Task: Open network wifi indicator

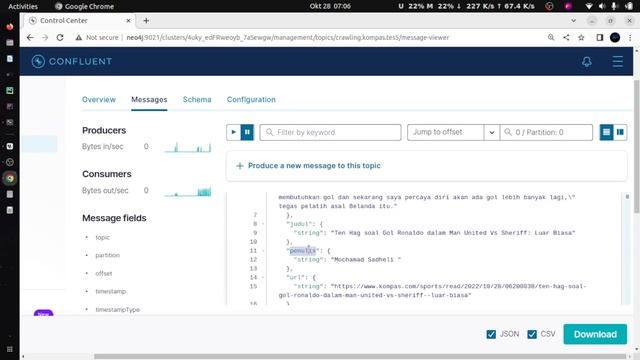Action: coord(589,6)
